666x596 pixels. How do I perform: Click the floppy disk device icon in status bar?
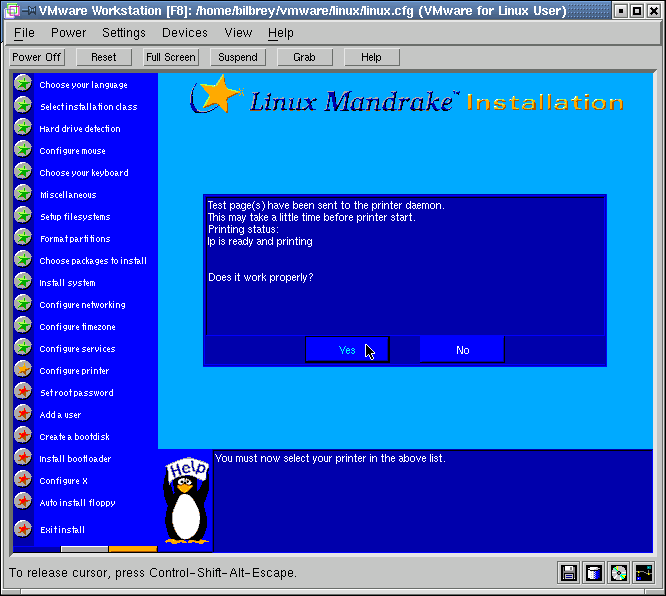tap(569, 573)
